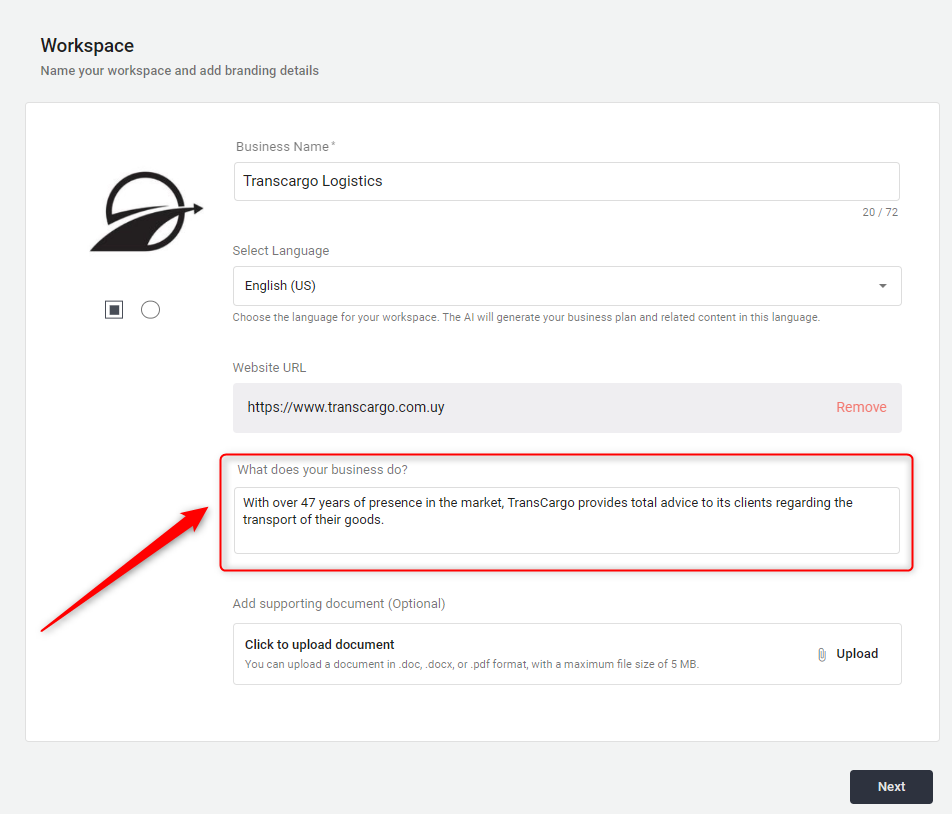Select the square logo shape option
Screen dimensions: 952x814
point(114,310)
